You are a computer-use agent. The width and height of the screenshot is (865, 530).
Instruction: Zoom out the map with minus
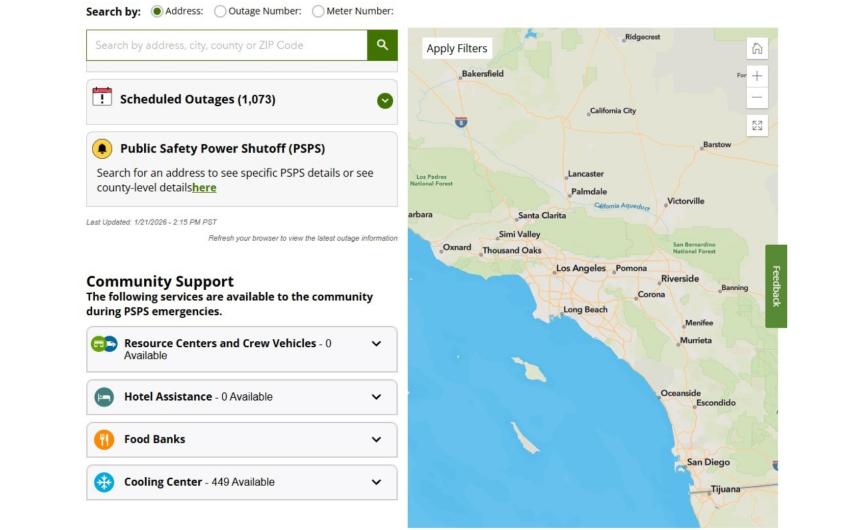tap(757, 98)
